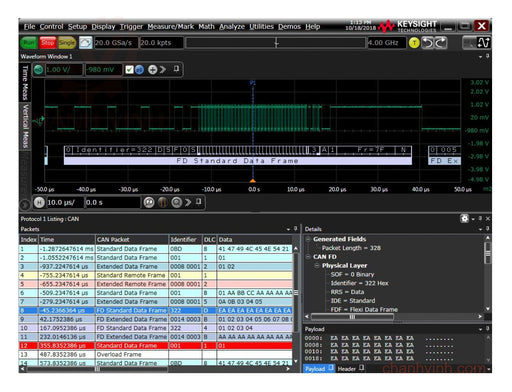Open the File menu
The width and height of the screenshot is (512, 392).
[29, 27]
